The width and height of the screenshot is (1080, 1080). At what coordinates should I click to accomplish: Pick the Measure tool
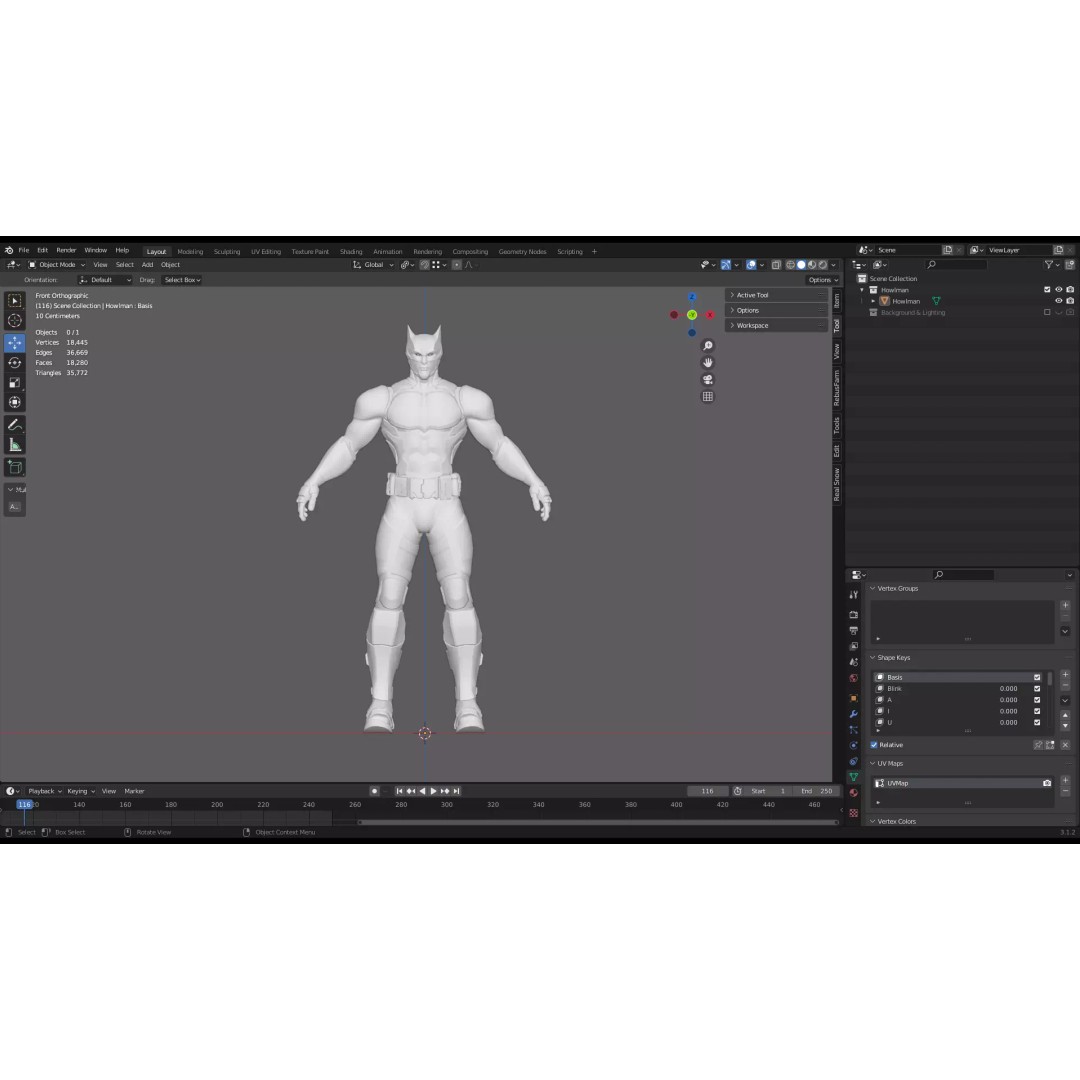pyautogui.click(x=14, y=445)
